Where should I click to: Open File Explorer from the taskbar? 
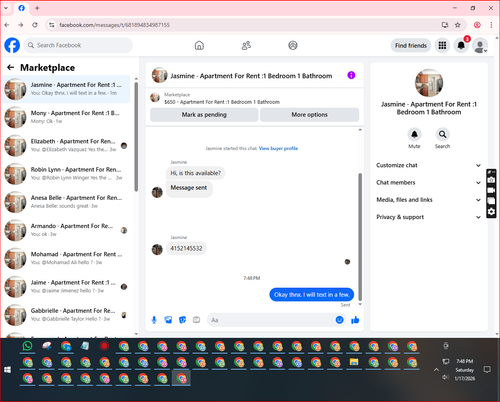pyautogui.click(x=354, y=362)
